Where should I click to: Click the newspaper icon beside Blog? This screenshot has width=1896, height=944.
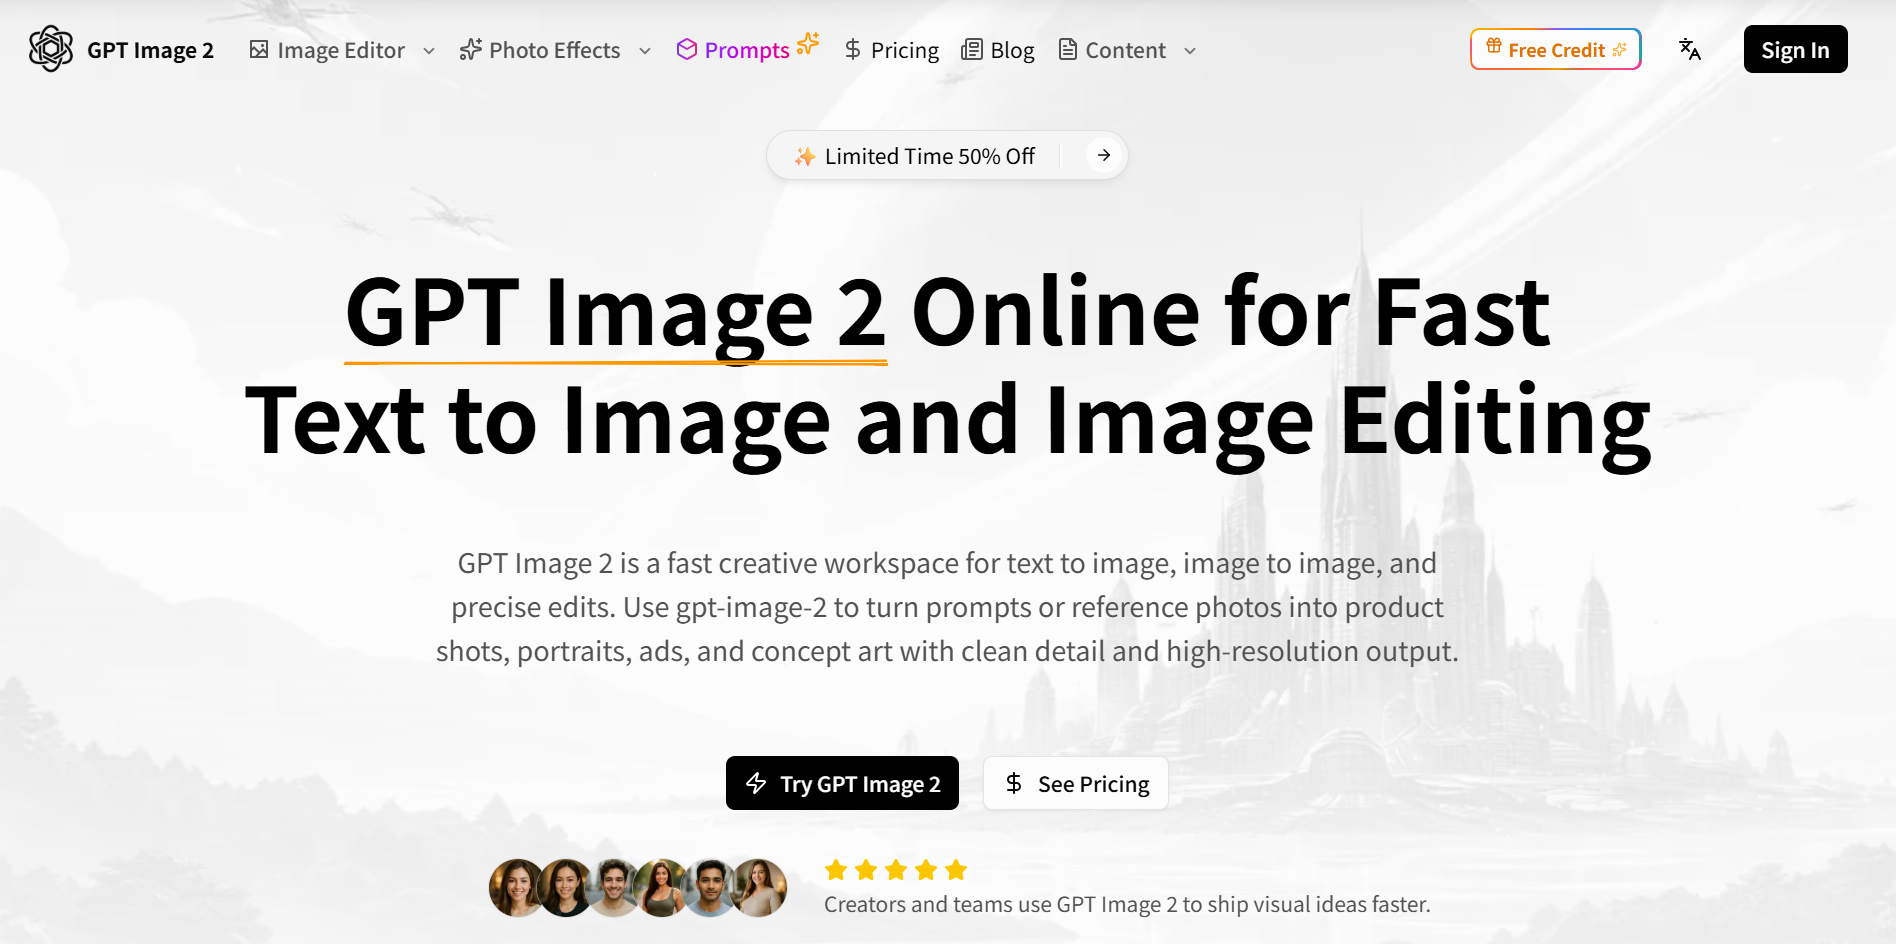tap(971, 50)
